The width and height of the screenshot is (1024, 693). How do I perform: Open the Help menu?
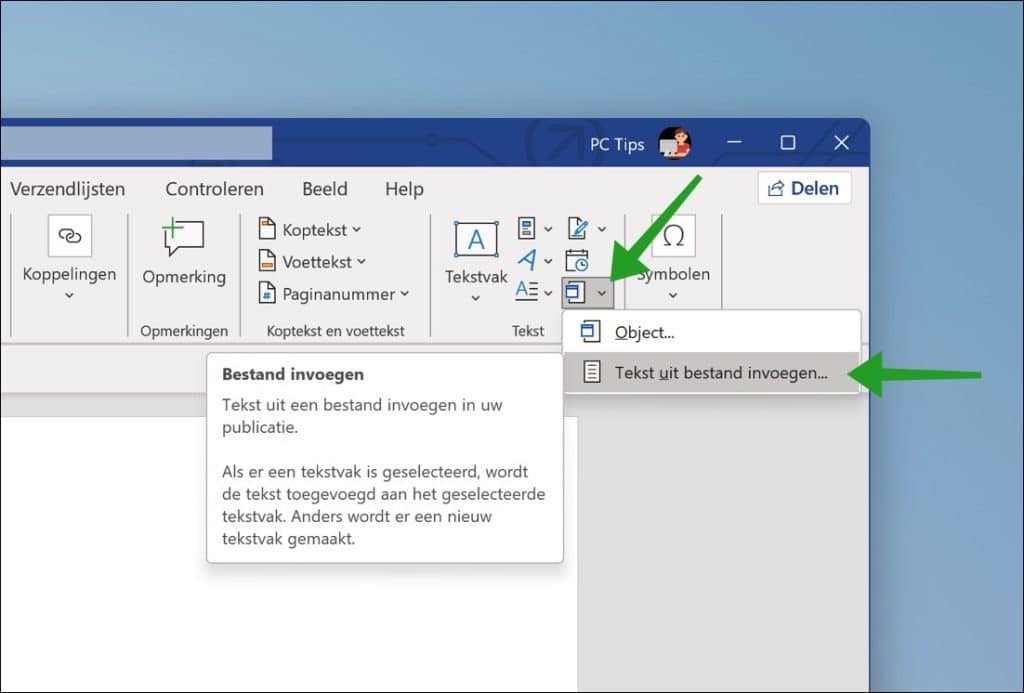tap(403, 189)
